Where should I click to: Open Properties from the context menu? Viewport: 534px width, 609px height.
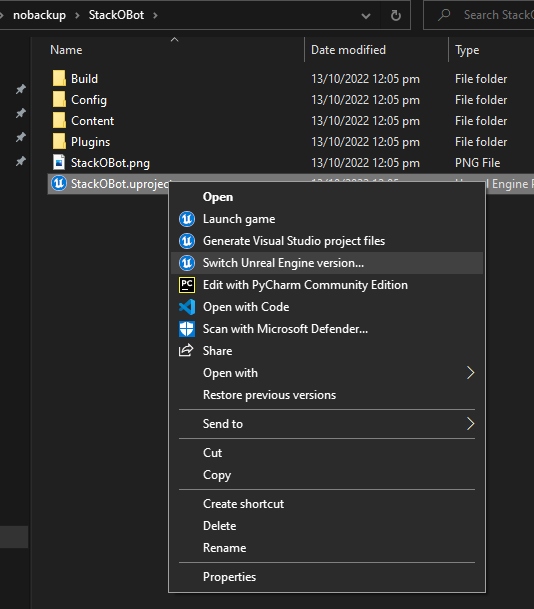pos(327,577)
